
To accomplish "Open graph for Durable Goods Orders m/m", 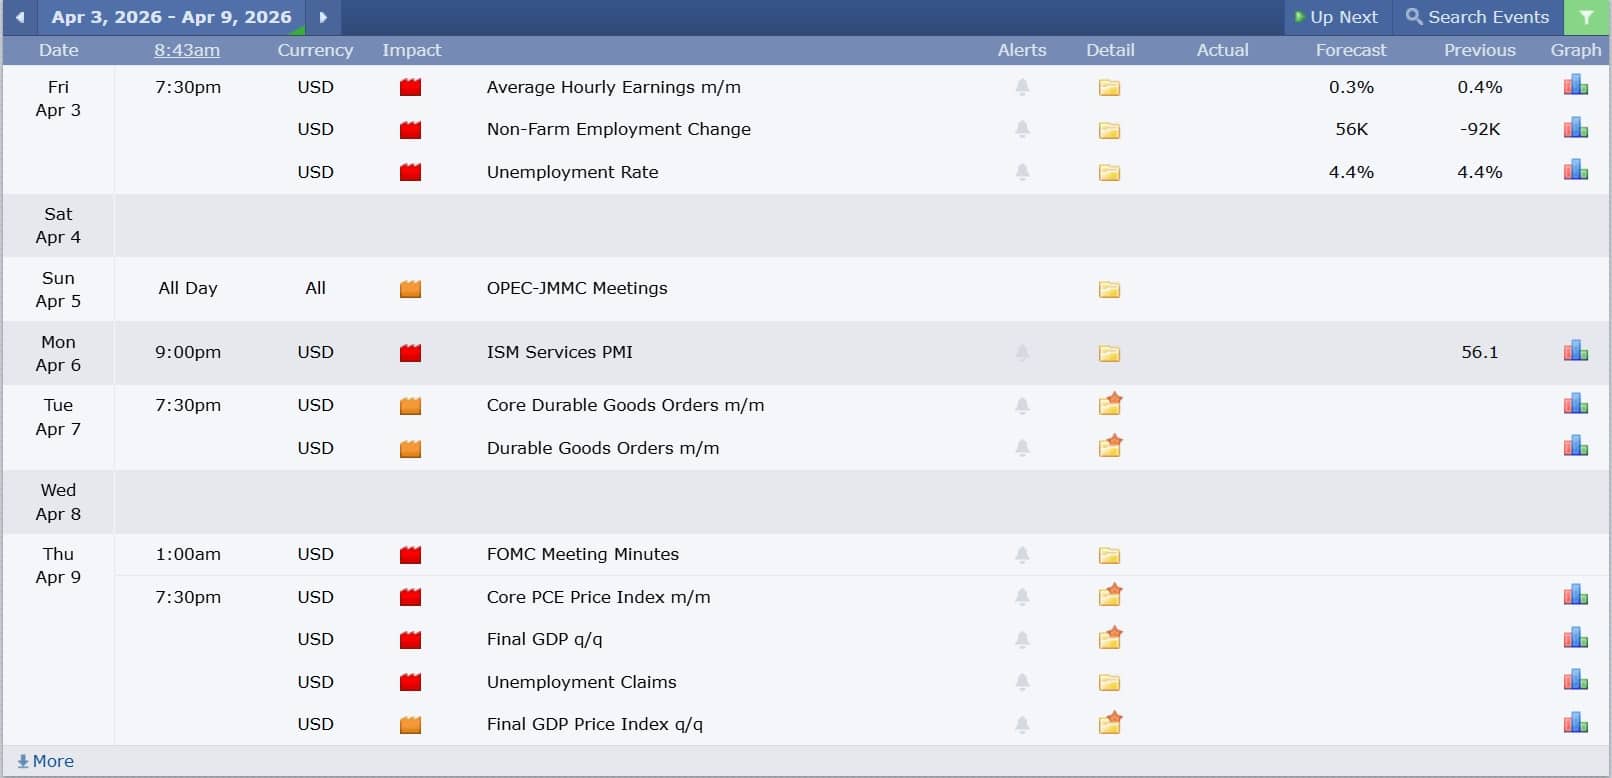I will click(x=1575, y=446).
